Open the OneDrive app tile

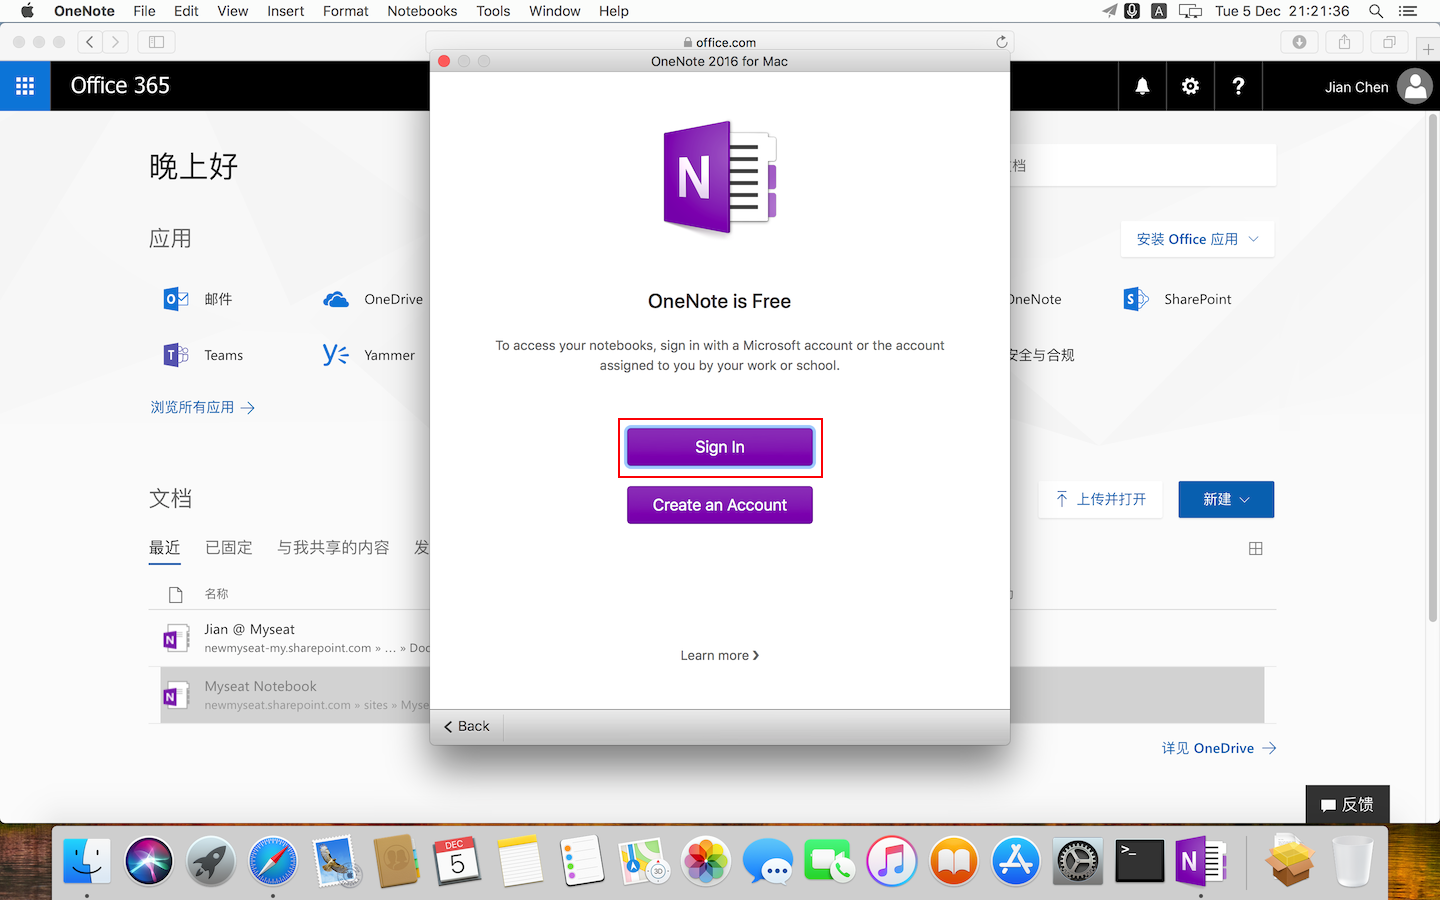tap(373, 299)
